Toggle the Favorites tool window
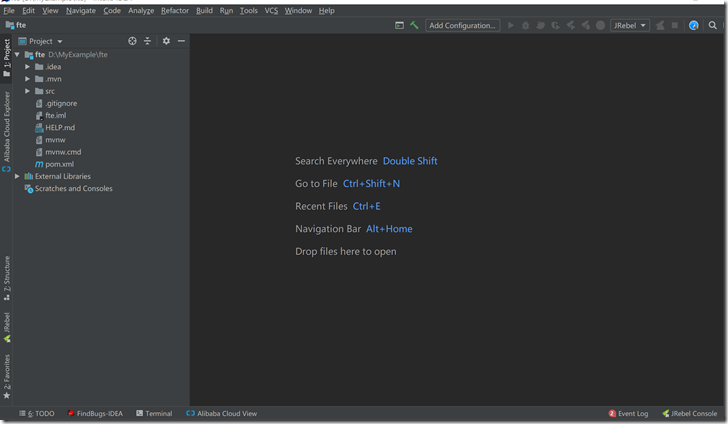 point(6,376)
